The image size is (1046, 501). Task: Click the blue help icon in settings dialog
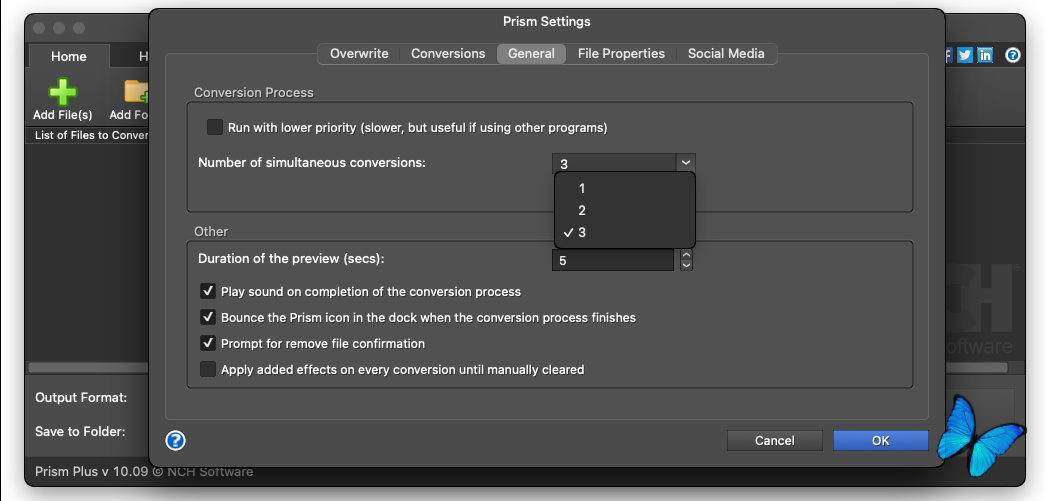point(175,440)
